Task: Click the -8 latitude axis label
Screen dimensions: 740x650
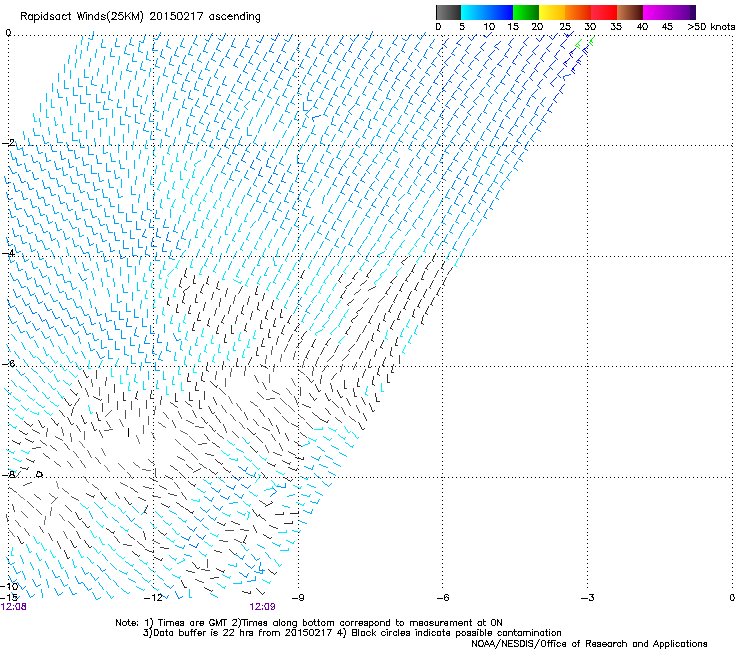Action: (x=8, y=474)
